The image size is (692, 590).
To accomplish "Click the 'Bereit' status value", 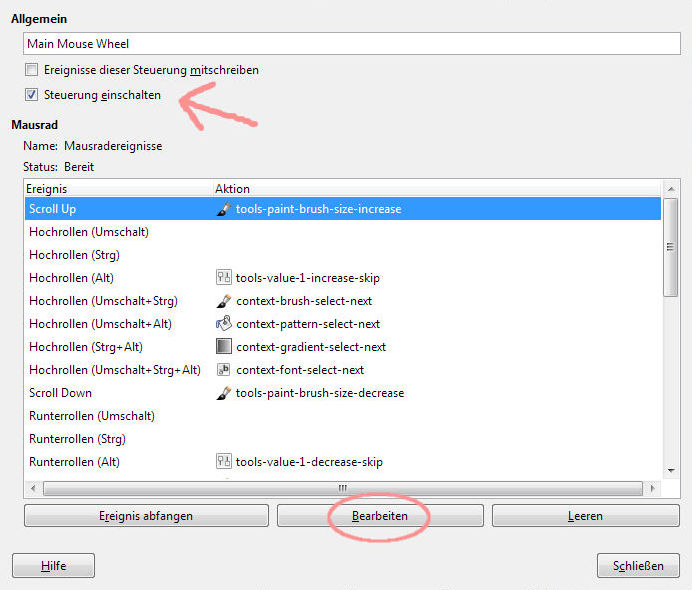I will point(79,167).
